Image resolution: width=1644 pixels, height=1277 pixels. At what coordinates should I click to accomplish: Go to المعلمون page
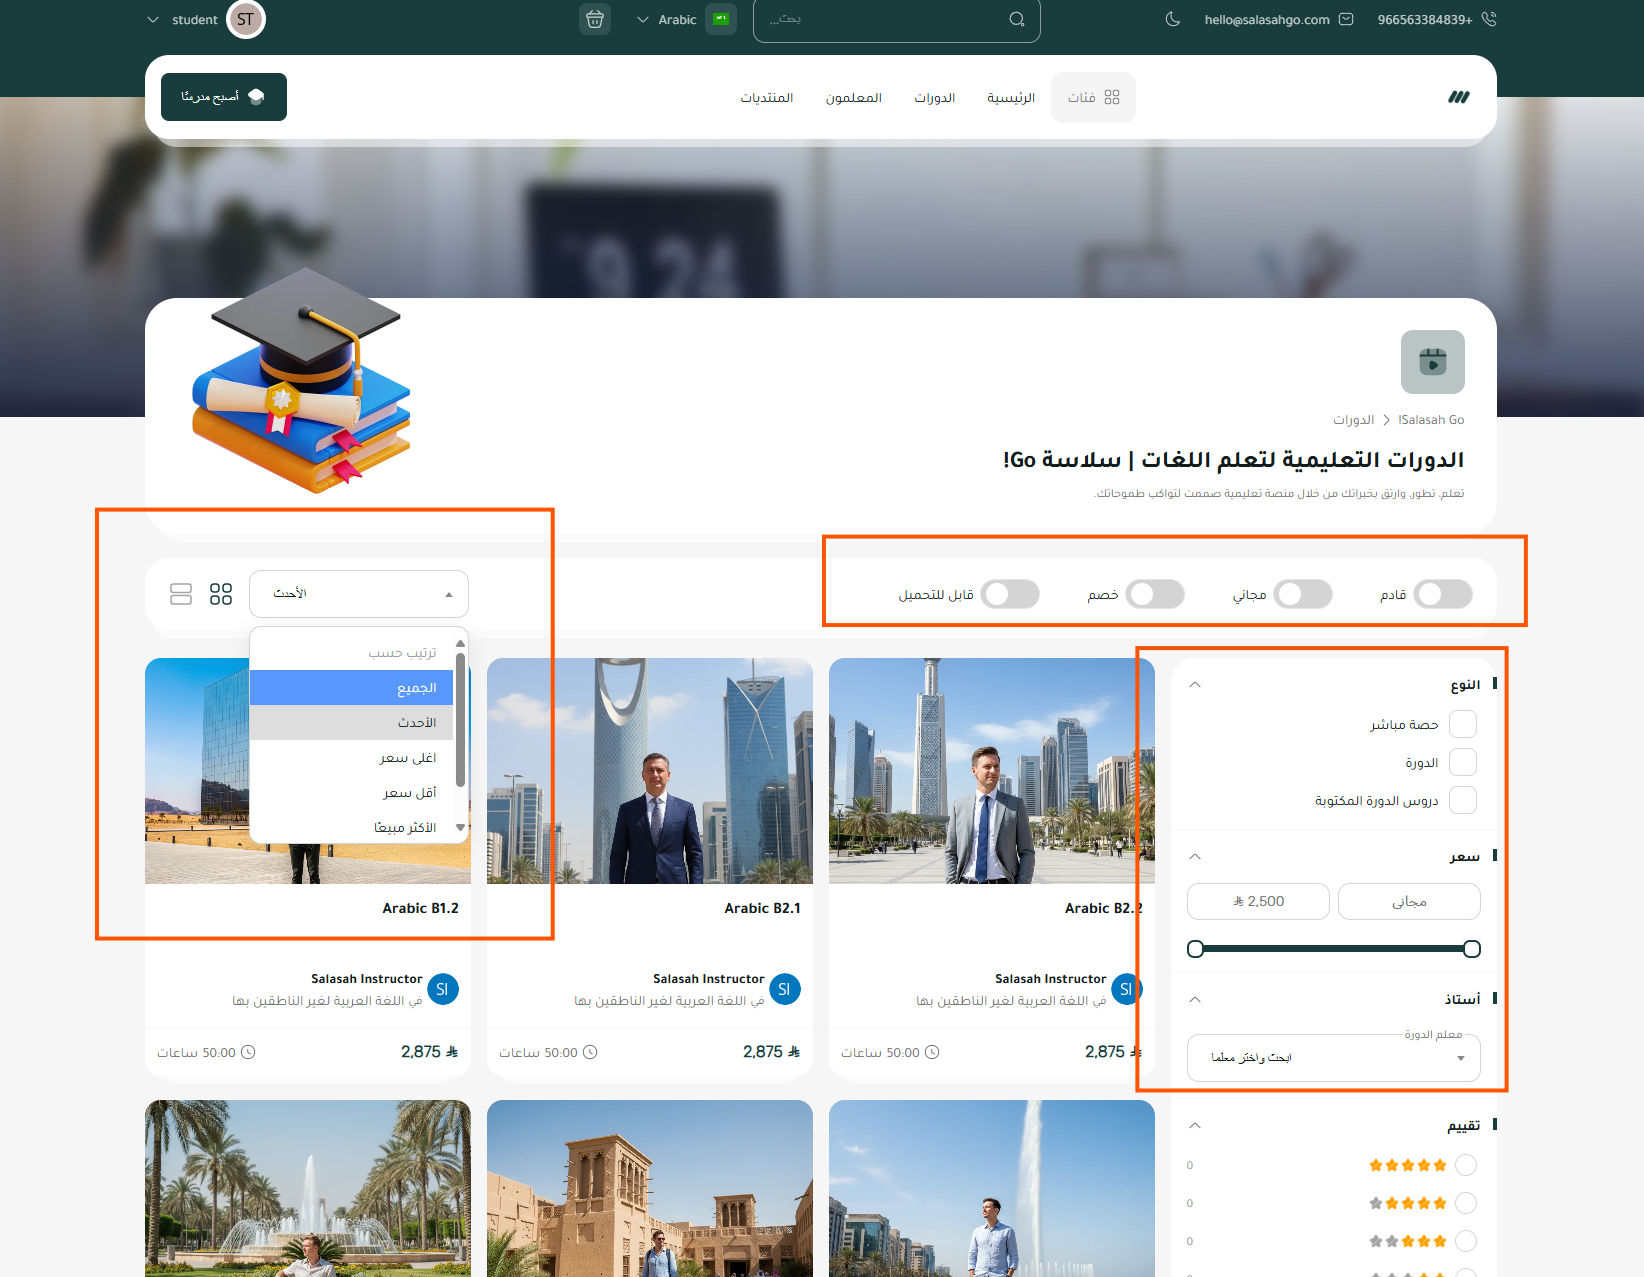point(853,97)
